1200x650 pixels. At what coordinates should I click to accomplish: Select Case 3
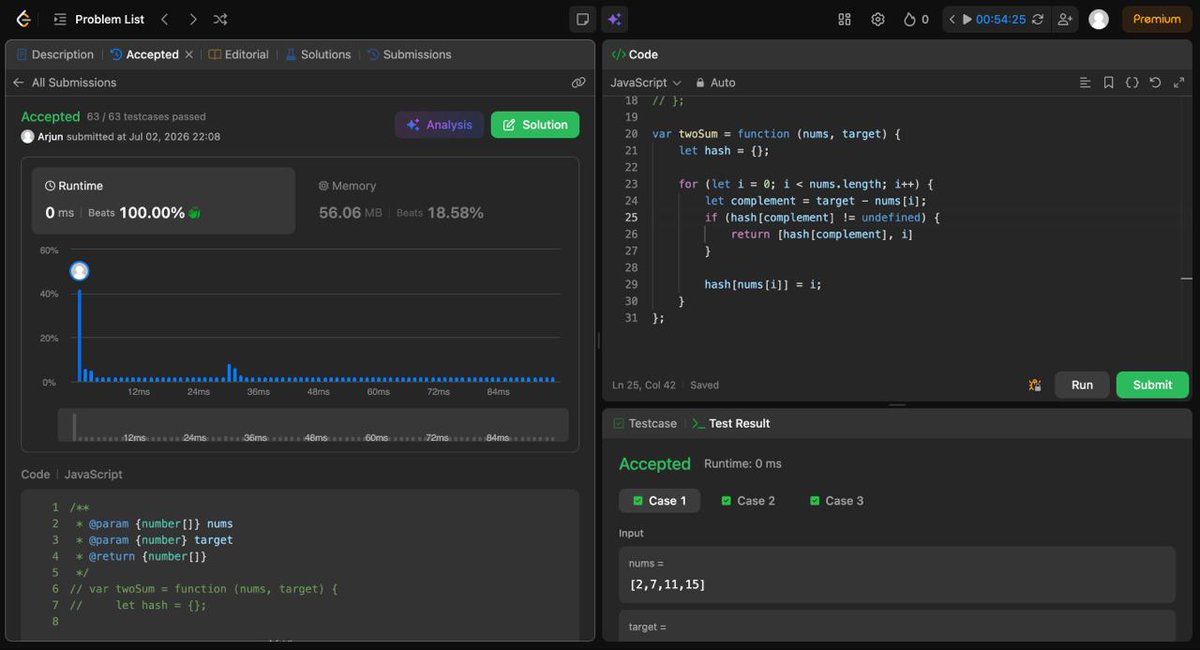click(836, 500)
